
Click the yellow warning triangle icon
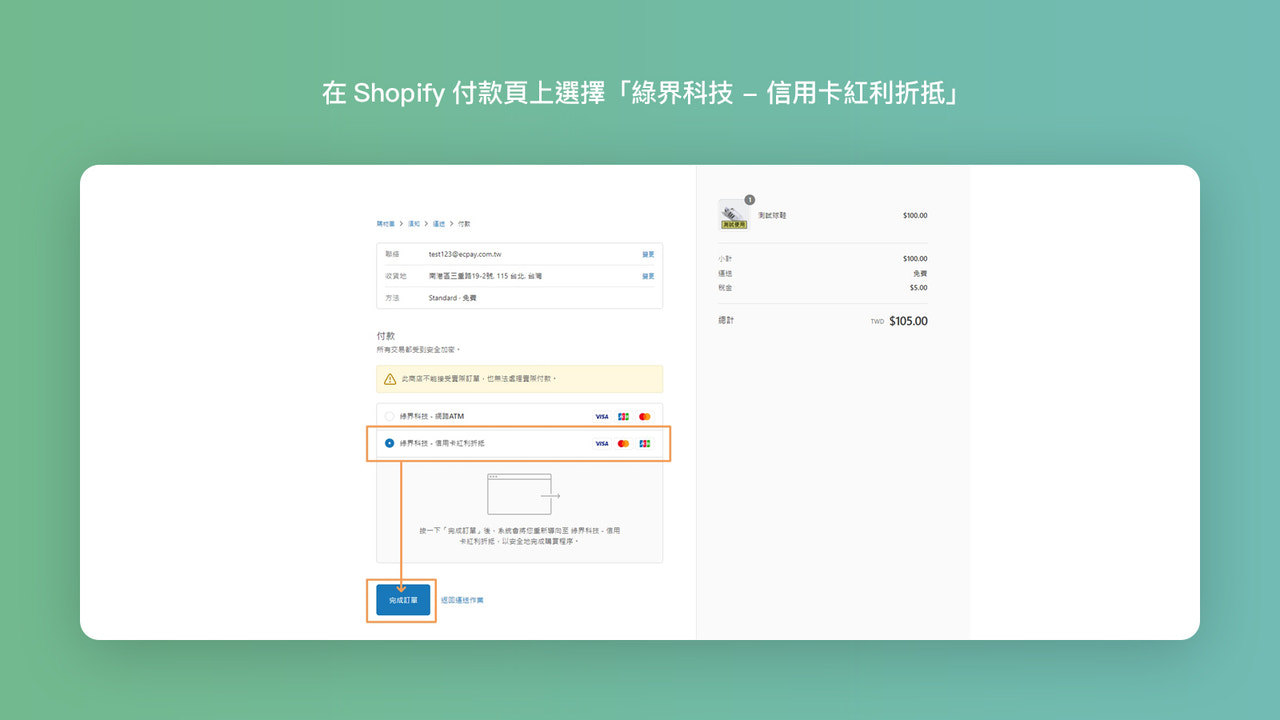(390, 379)
